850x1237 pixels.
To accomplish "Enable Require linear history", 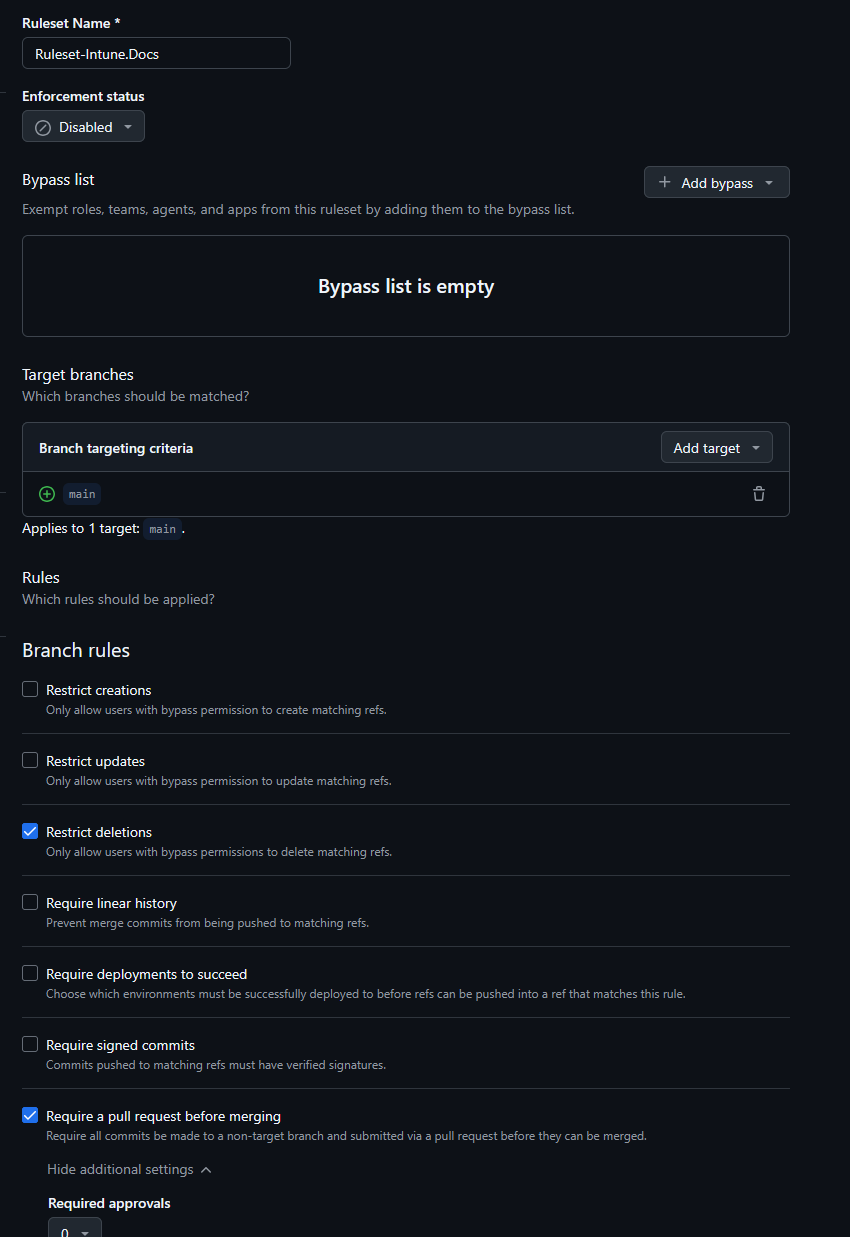I will point(29,901).
